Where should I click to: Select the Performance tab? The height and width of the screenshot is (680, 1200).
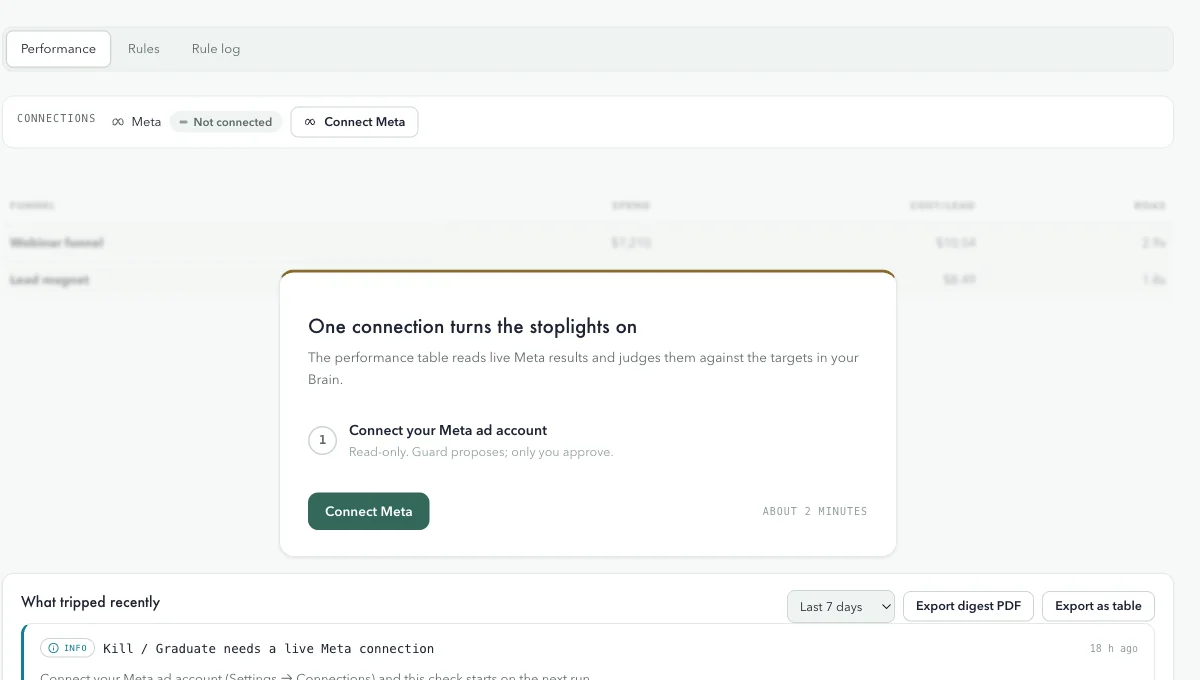[x=59, y=49]
